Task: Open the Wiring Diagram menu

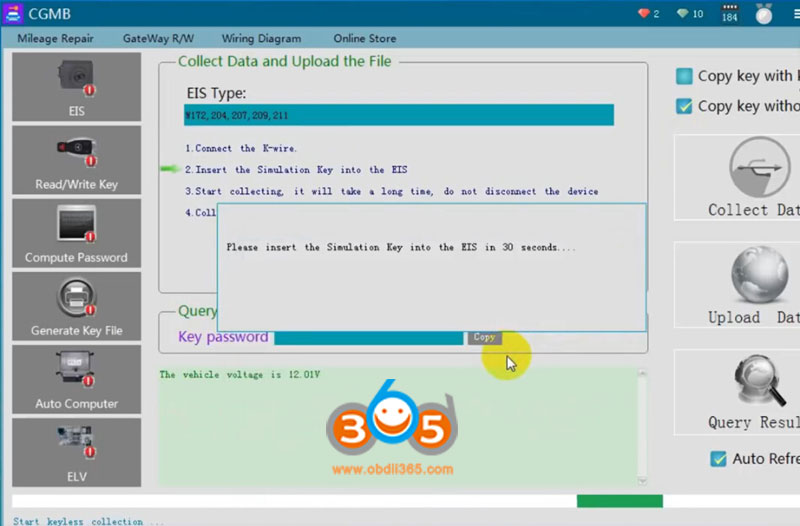Action: (x=263, y=38)
